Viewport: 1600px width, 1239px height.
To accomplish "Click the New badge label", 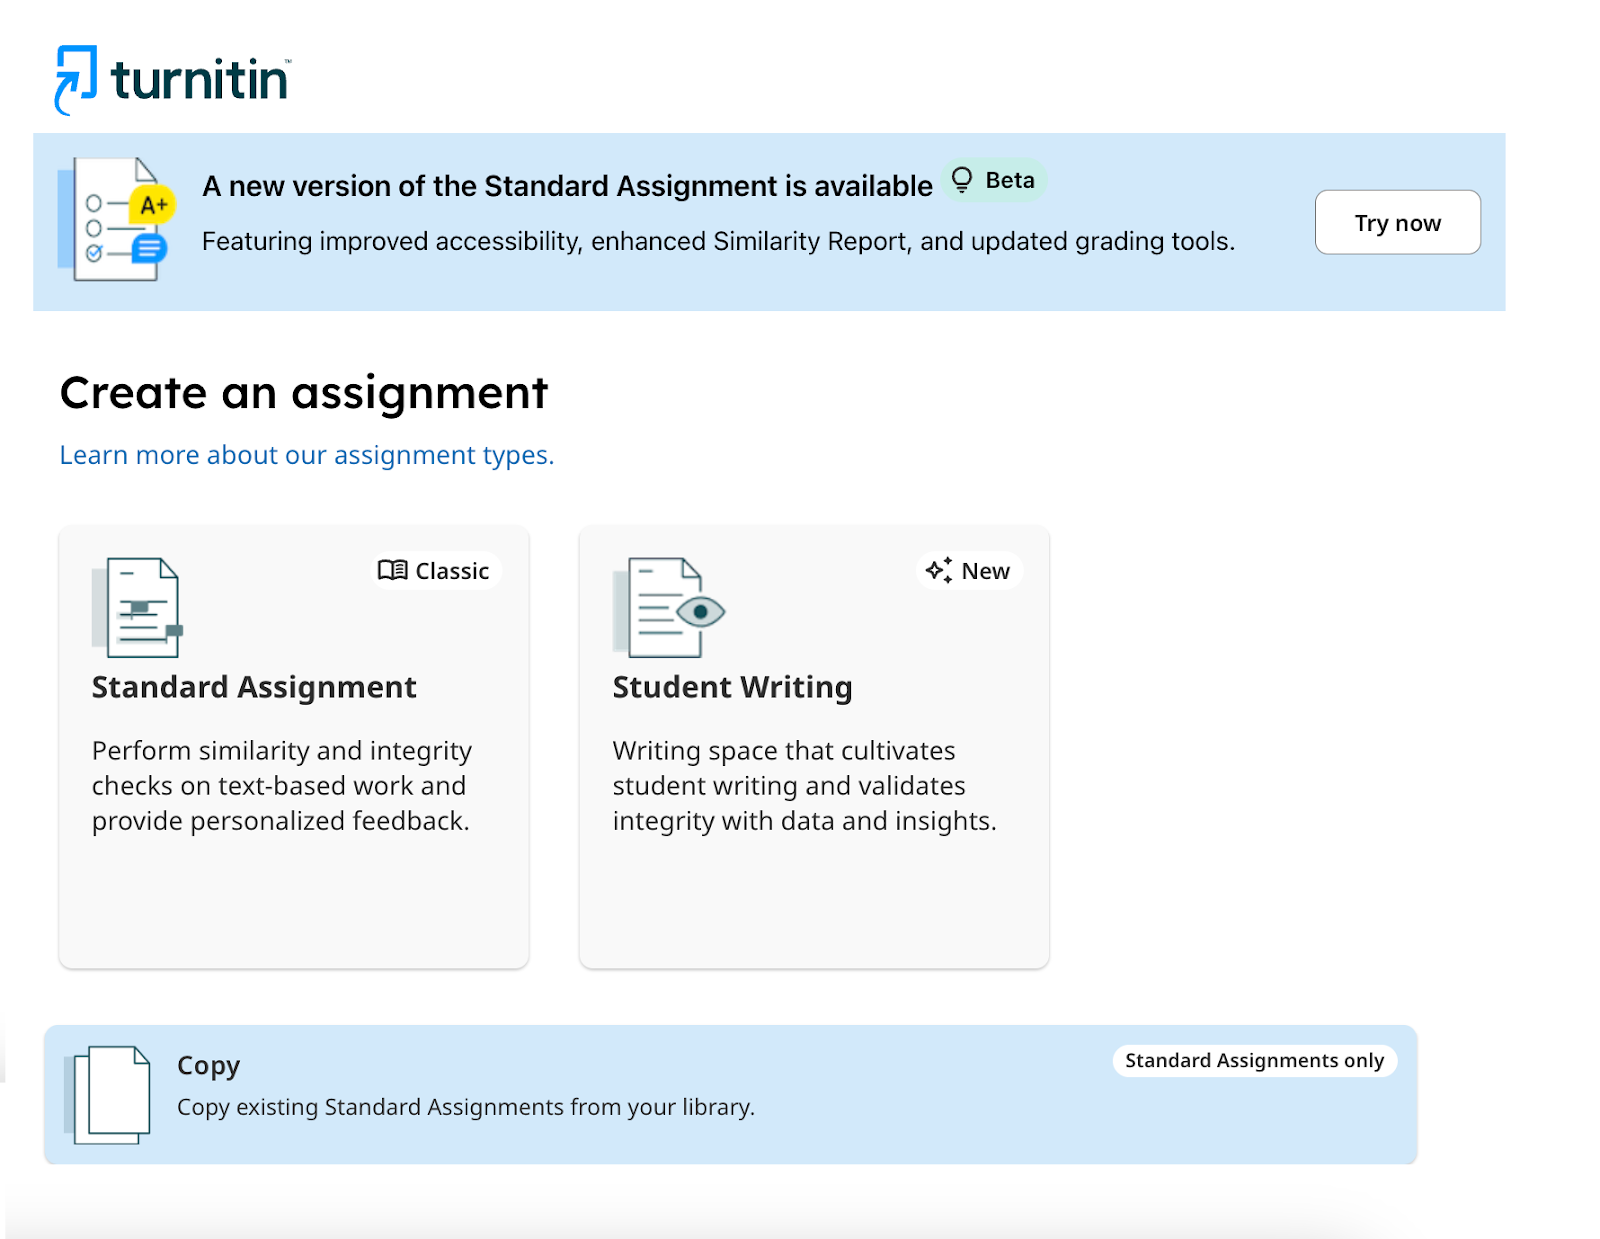I will pyautogui.click(x=985, y=571).
